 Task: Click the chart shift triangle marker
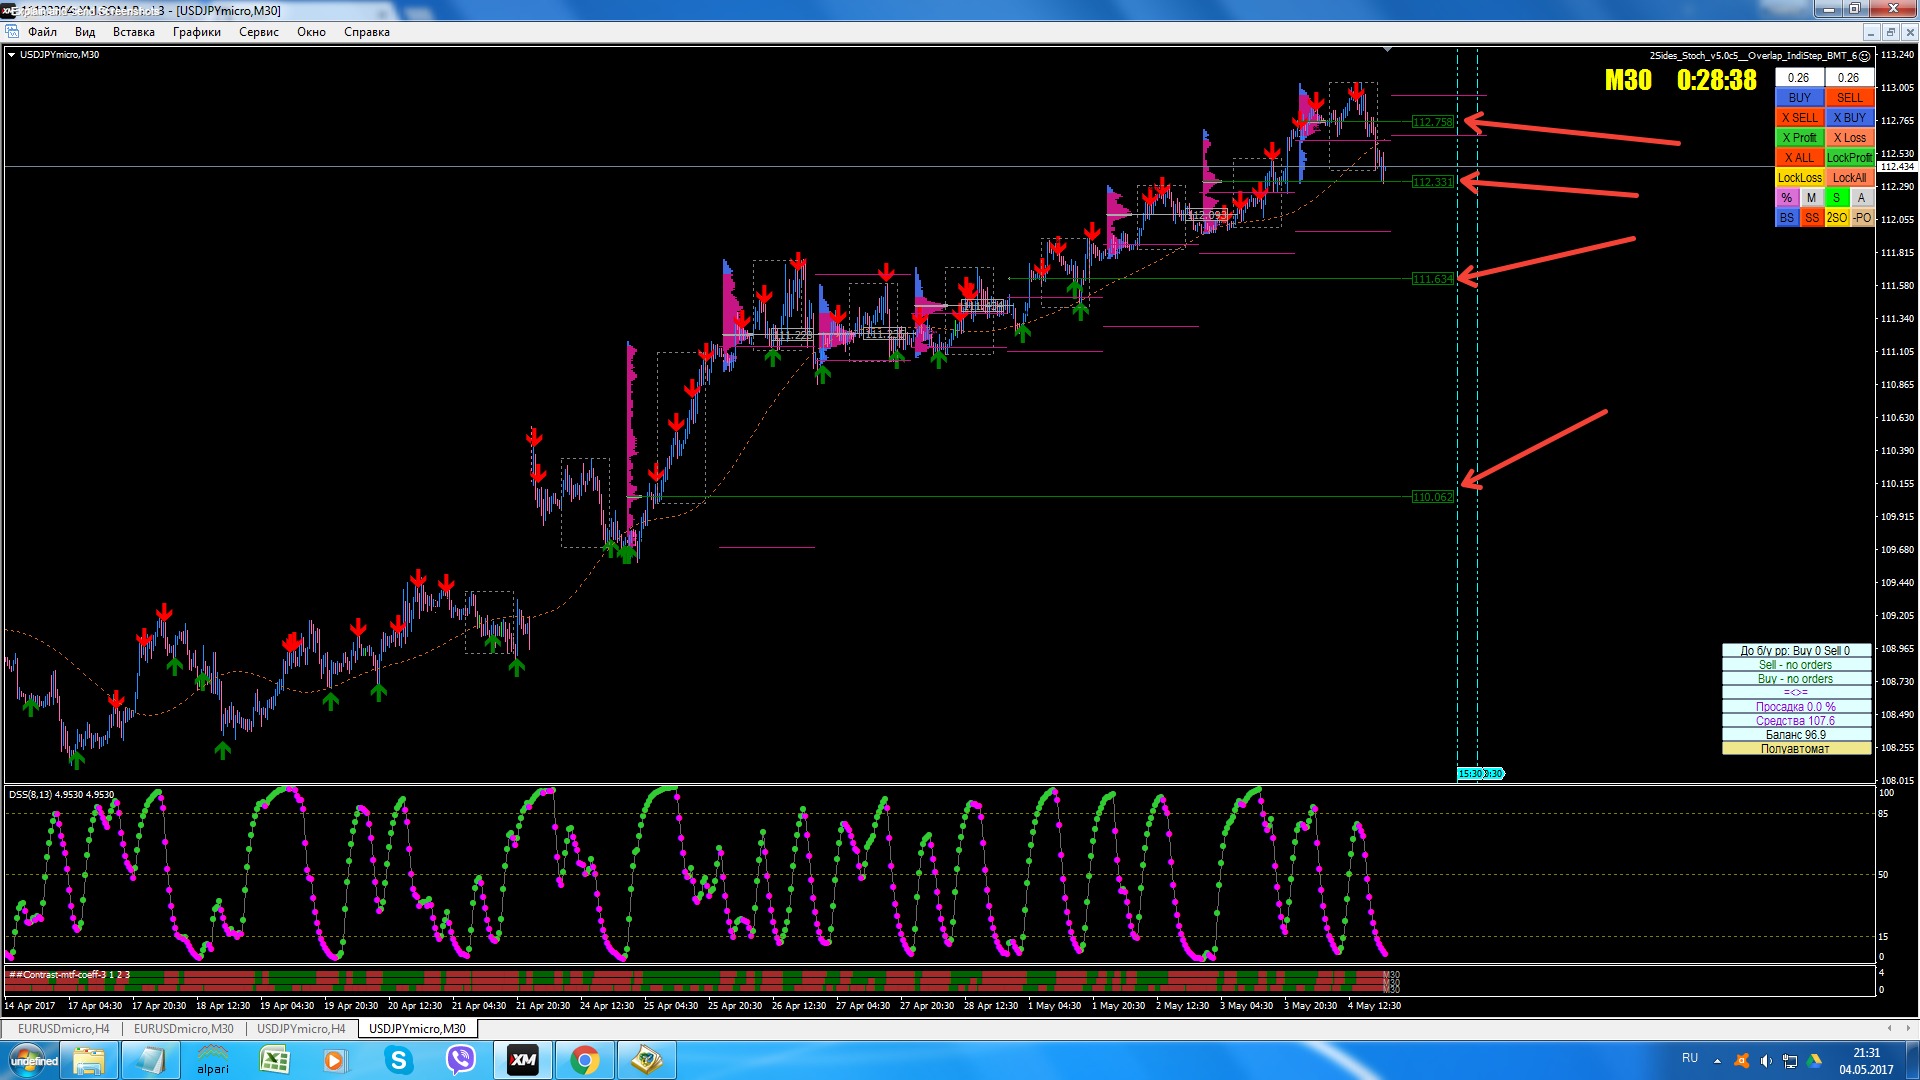tap(1387, 49)
